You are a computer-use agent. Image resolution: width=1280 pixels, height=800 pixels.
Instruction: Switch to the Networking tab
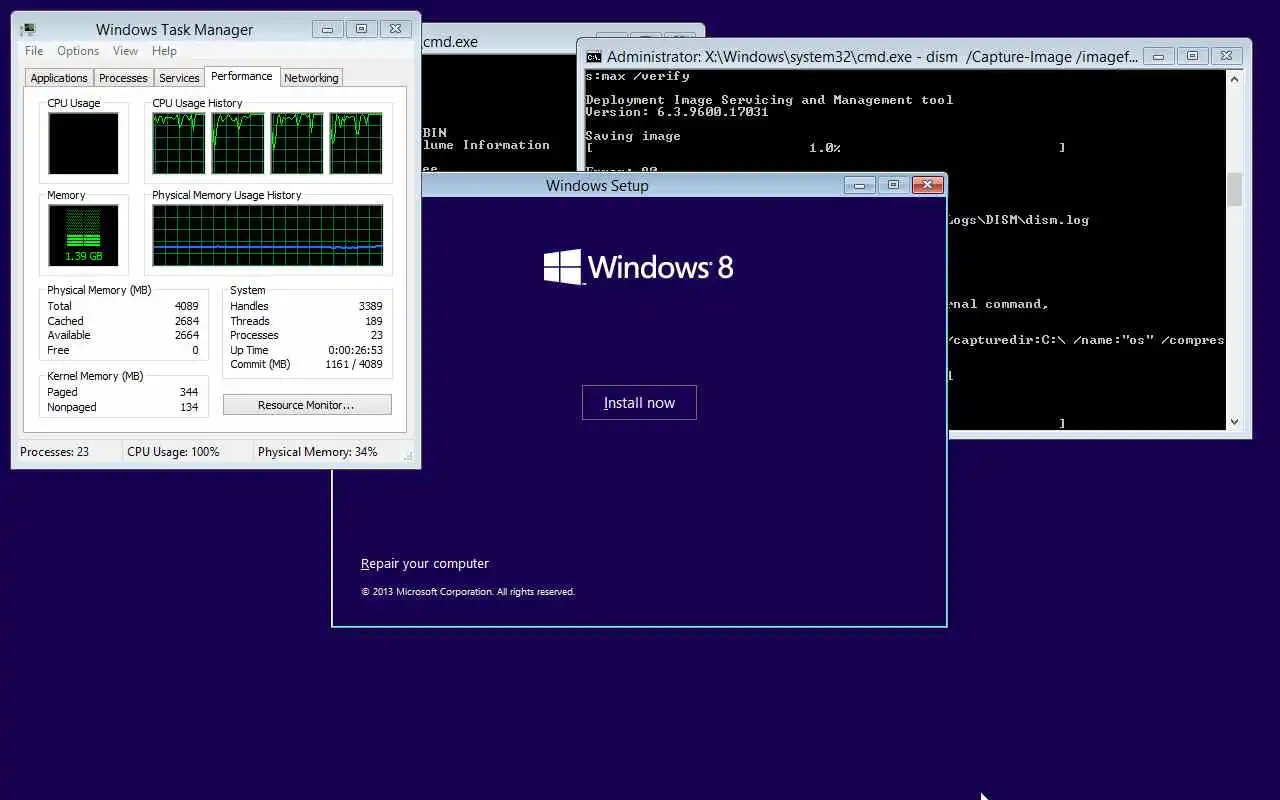pyautogui.click(x=311, y=78)
